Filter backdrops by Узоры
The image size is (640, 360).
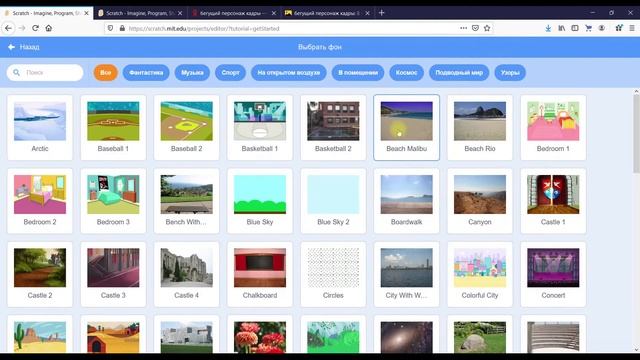[510, 73]
